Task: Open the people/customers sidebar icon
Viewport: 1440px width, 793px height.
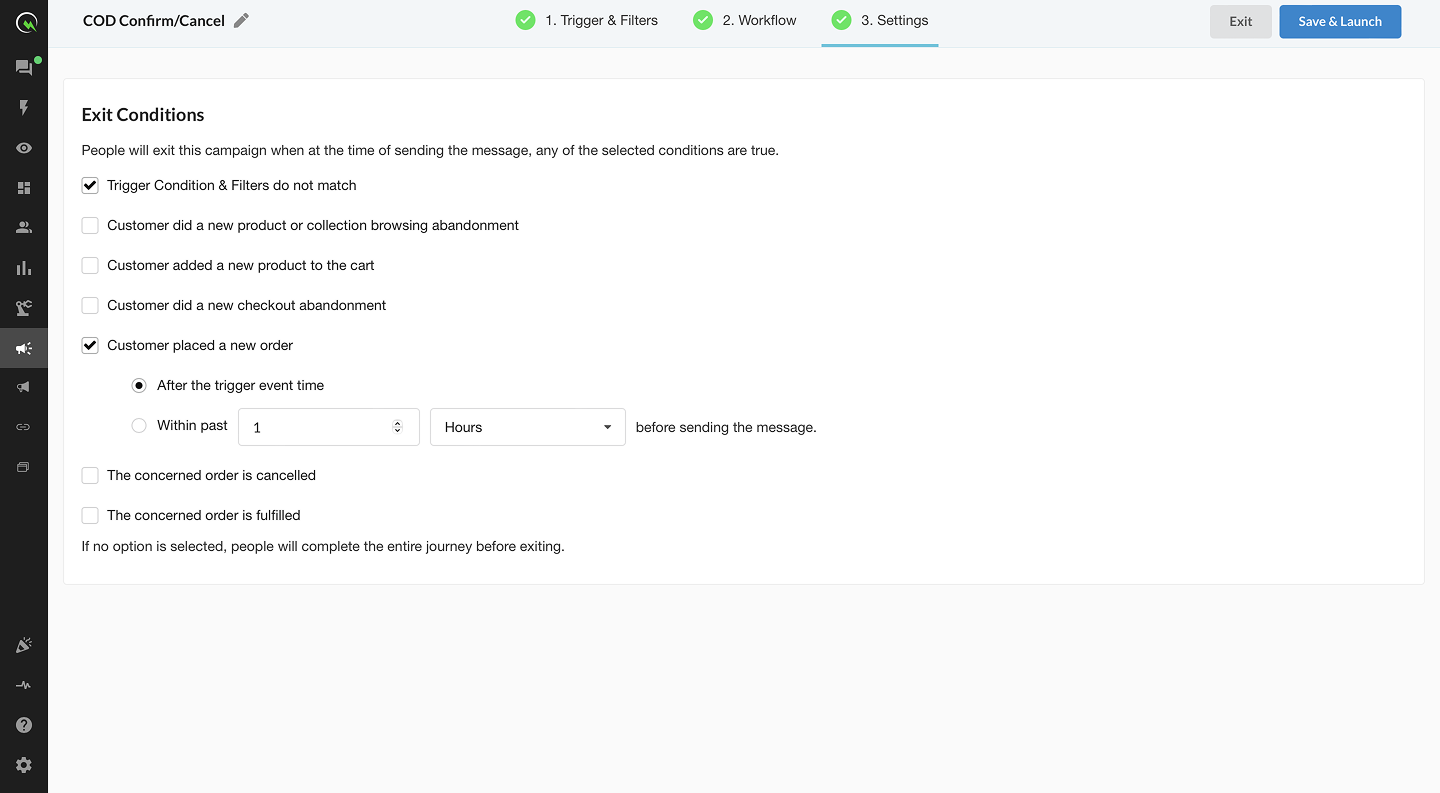Action: [24, 228]
